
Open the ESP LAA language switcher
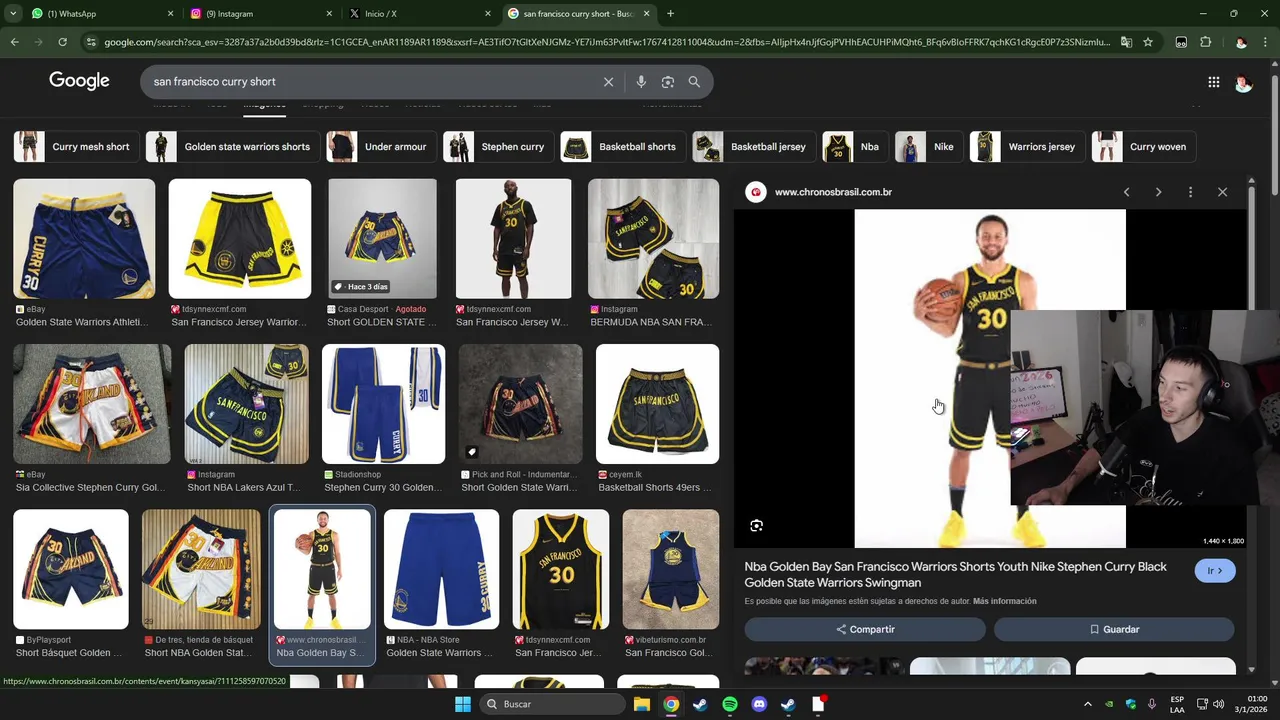[x=1177, y=704]
